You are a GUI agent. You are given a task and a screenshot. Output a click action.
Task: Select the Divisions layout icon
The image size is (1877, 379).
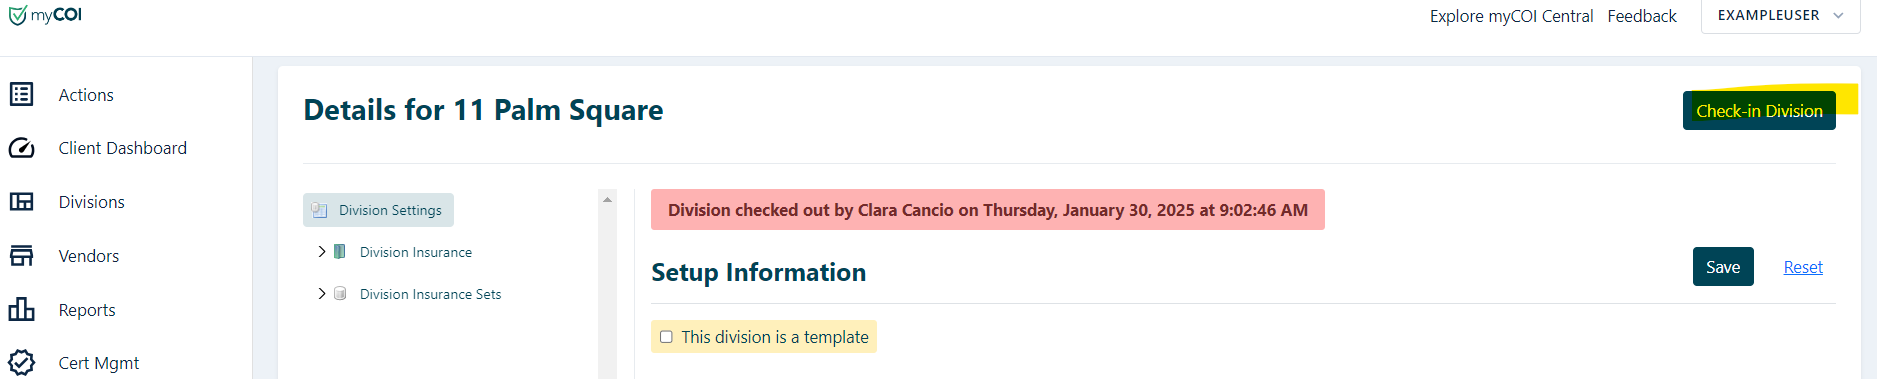(x=21, y=202)
